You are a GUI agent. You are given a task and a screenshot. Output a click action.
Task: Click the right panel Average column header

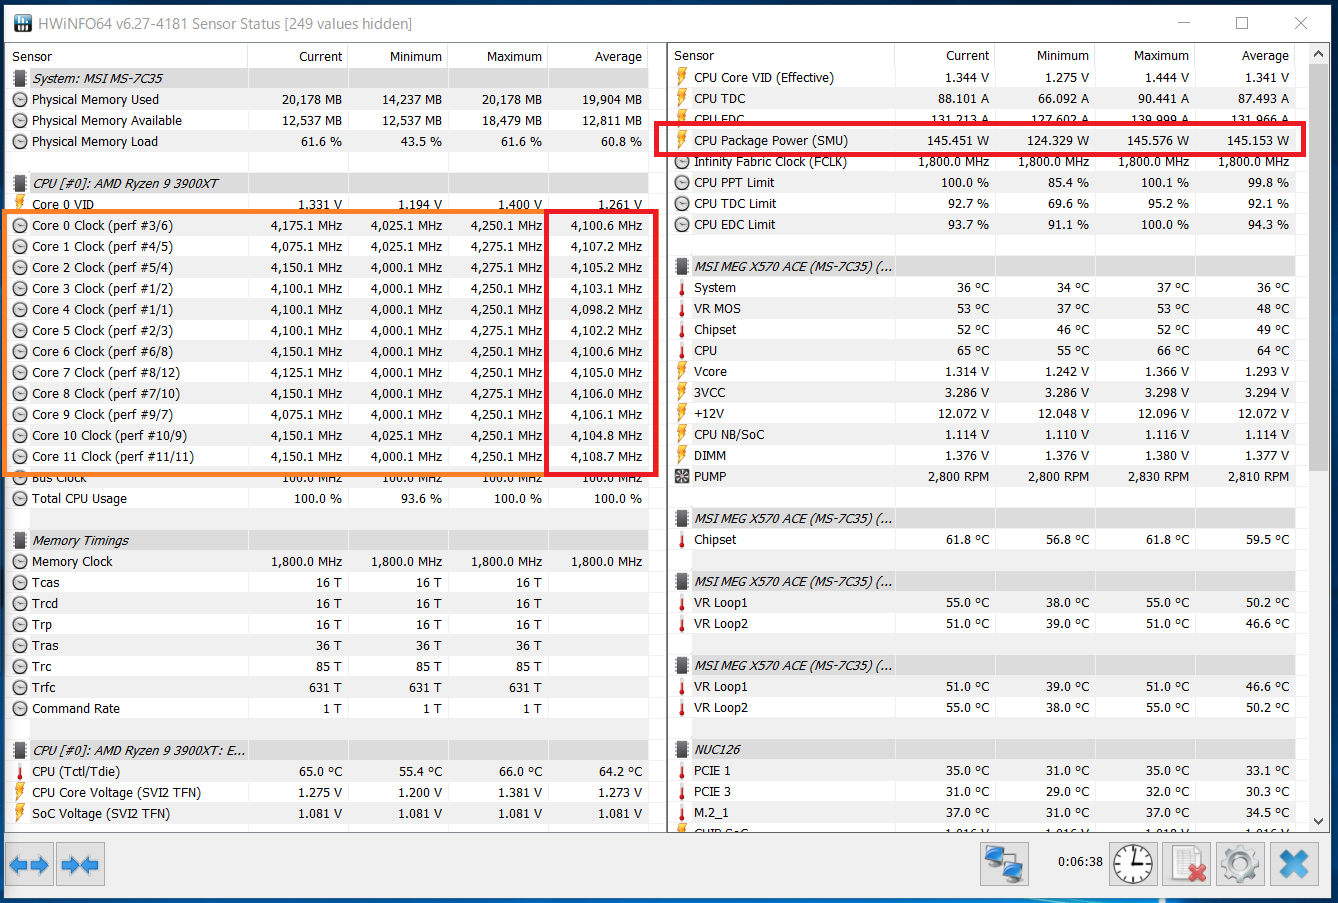1245,55
